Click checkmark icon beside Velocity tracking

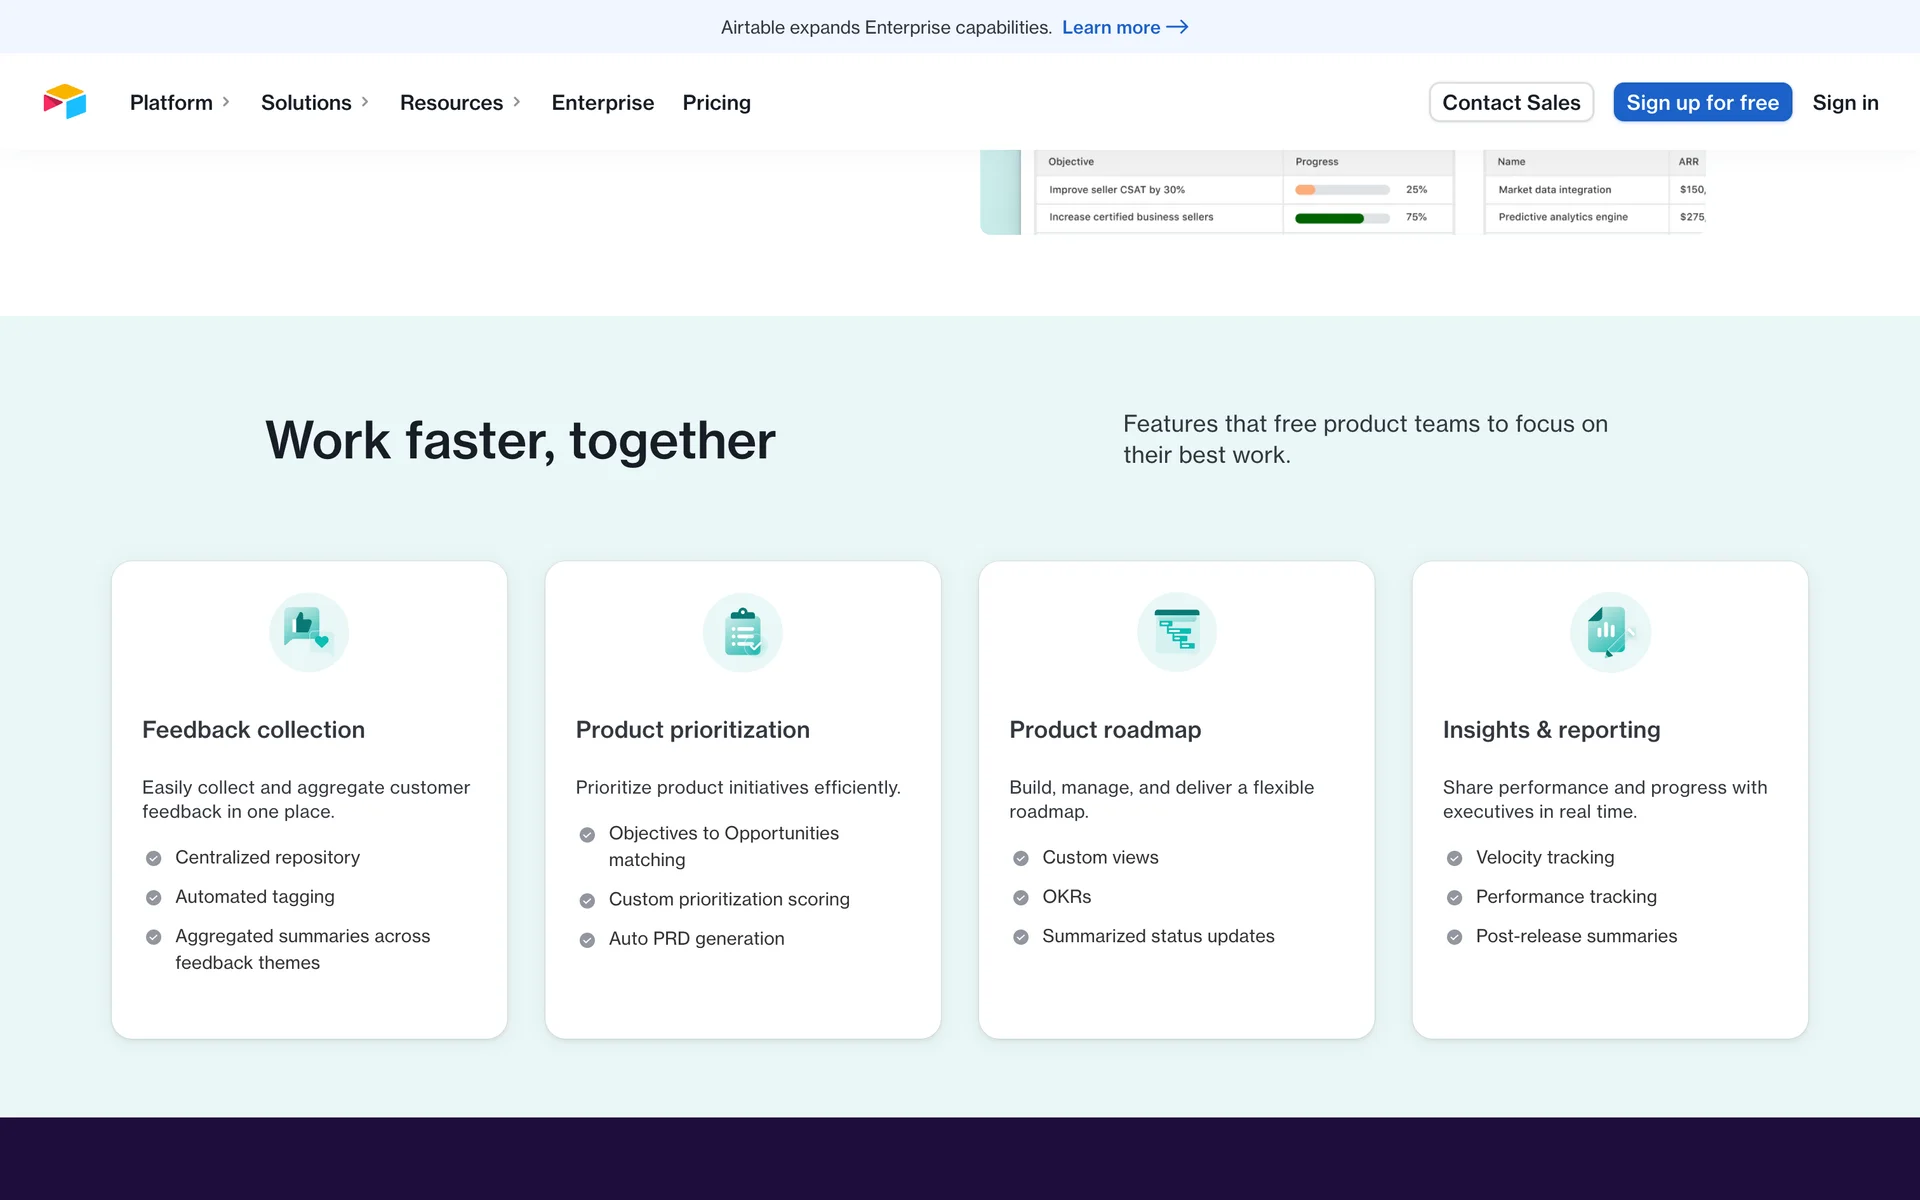(1454, 858)
